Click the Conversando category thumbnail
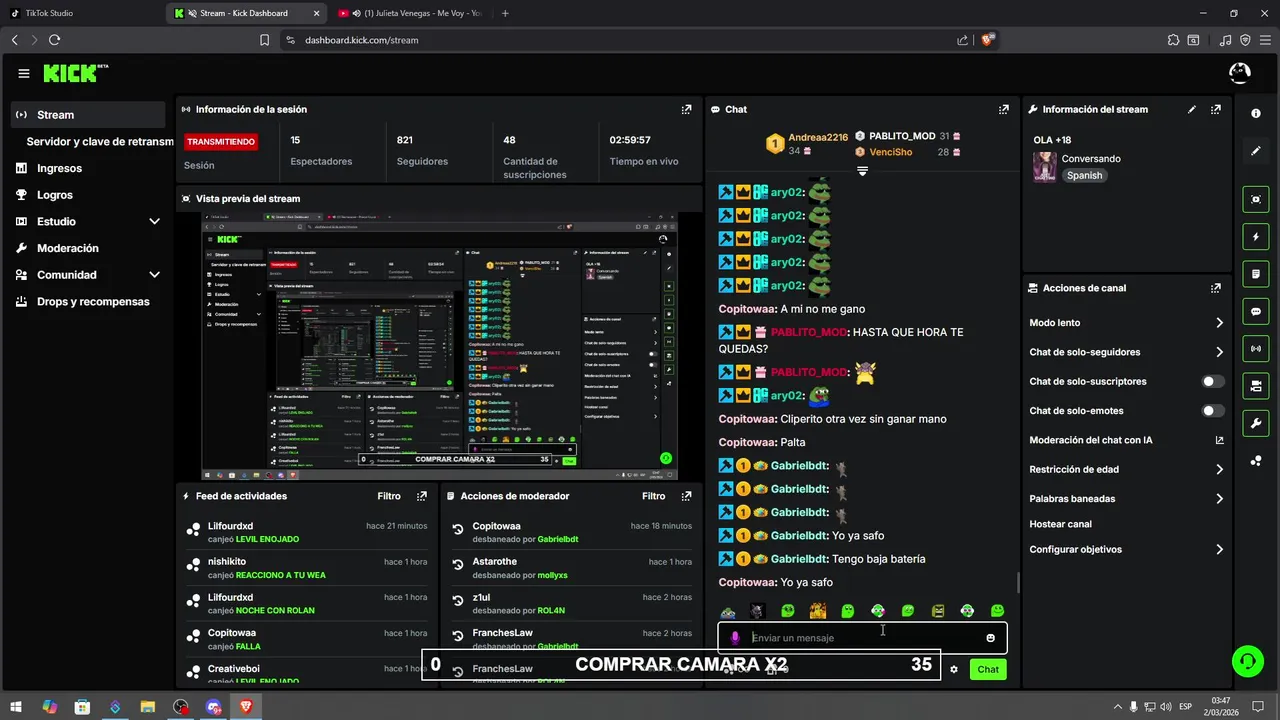 [x=1045, y=167]
